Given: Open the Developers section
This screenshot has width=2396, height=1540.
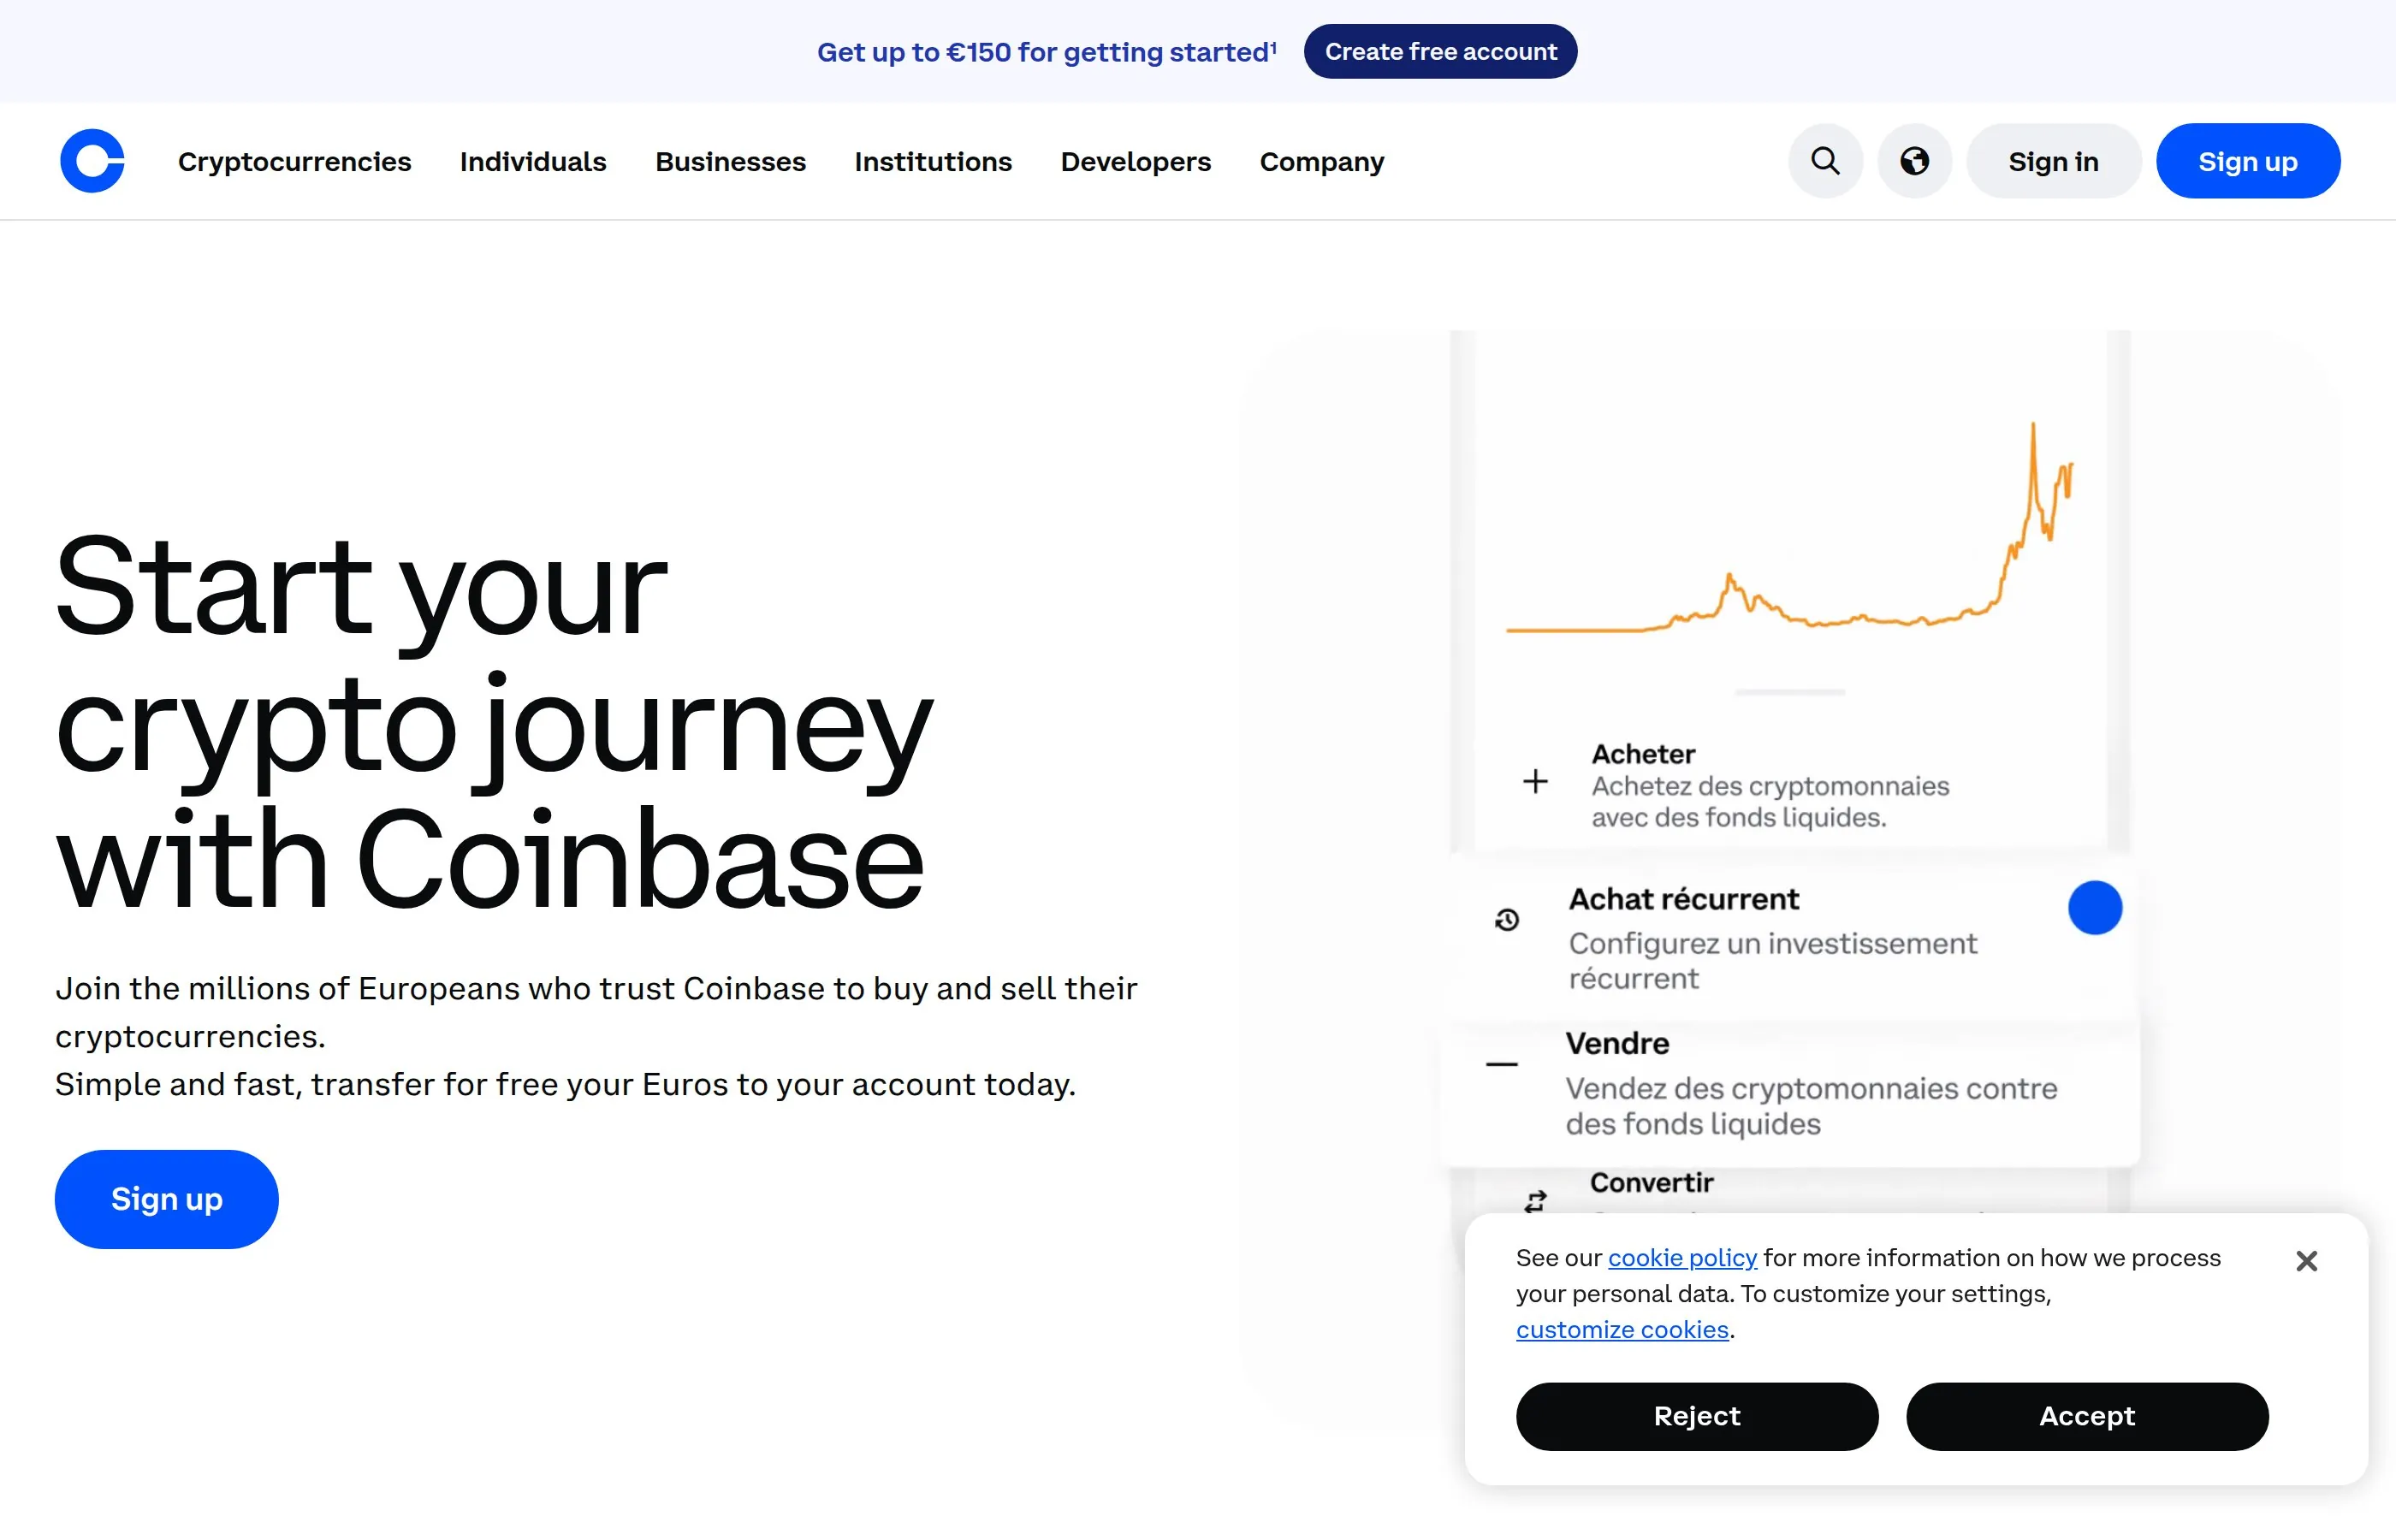Looking at the screenshot, I should [x=1136, y=161].
